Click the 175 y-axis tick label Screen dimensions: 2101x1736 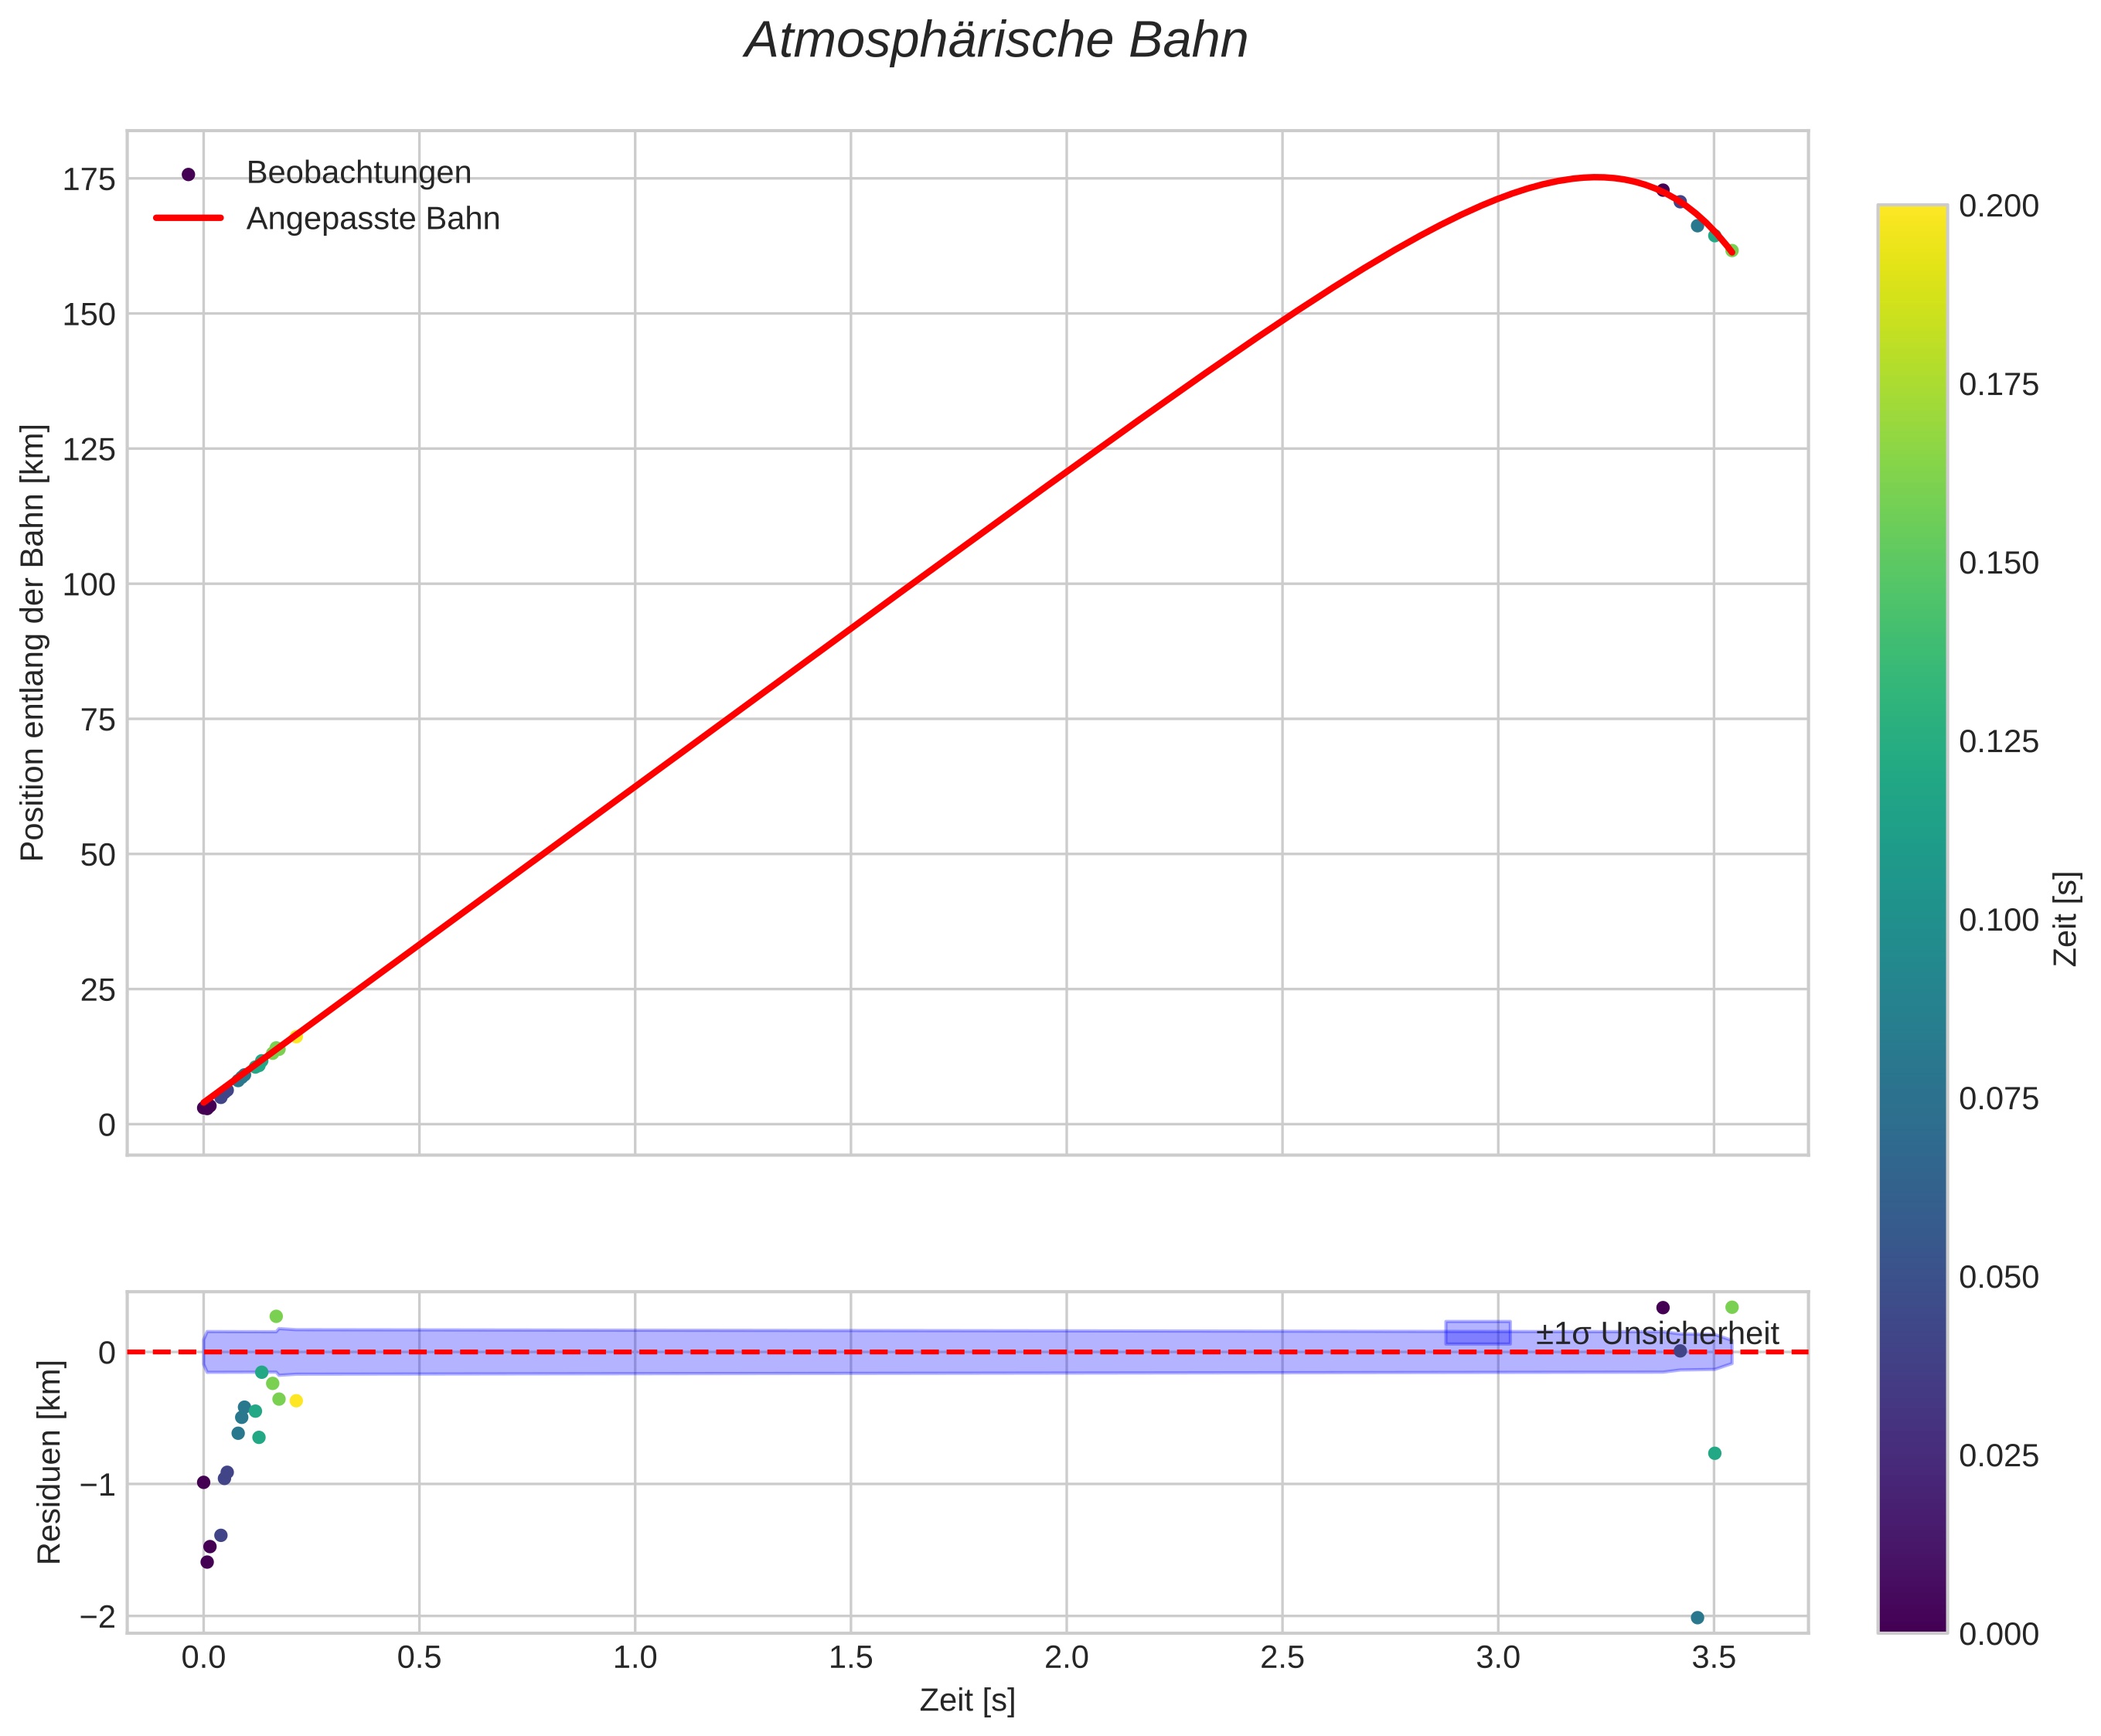click(89, 180)
